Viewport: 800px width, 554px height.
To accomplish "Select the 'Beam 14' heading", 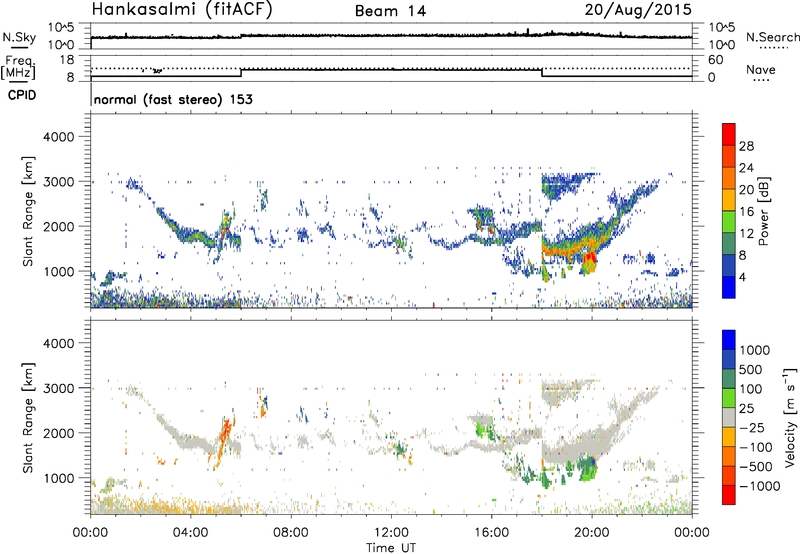I will click(390, 11).
